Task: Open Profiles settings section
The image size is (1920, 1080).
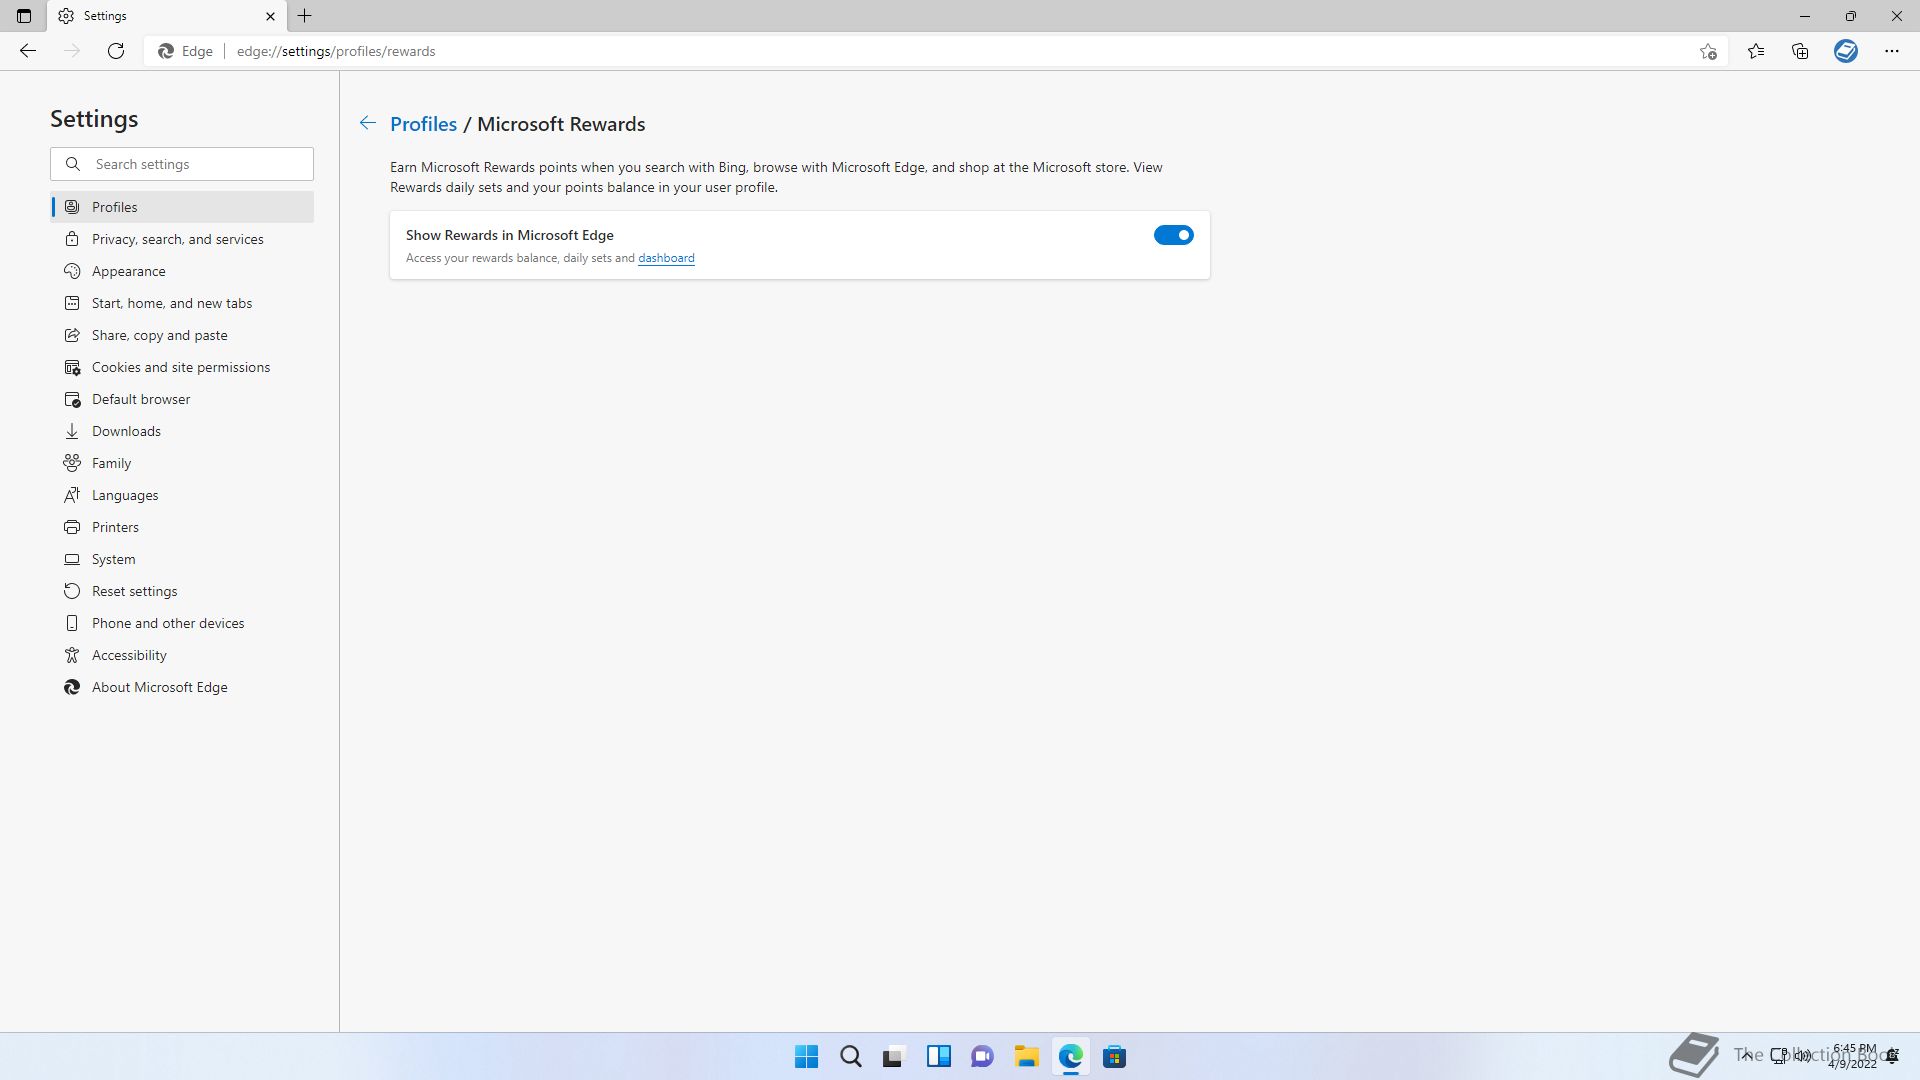Action: (x=182, y=207)
